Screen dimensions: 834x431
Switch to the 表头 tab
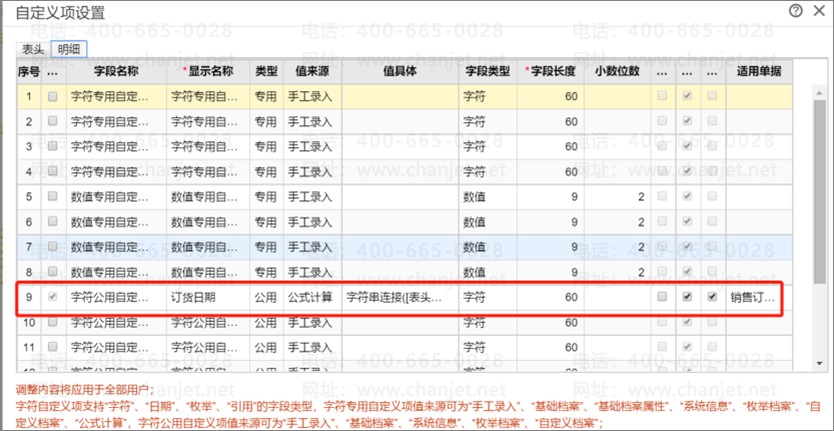(x=33, y=50)
